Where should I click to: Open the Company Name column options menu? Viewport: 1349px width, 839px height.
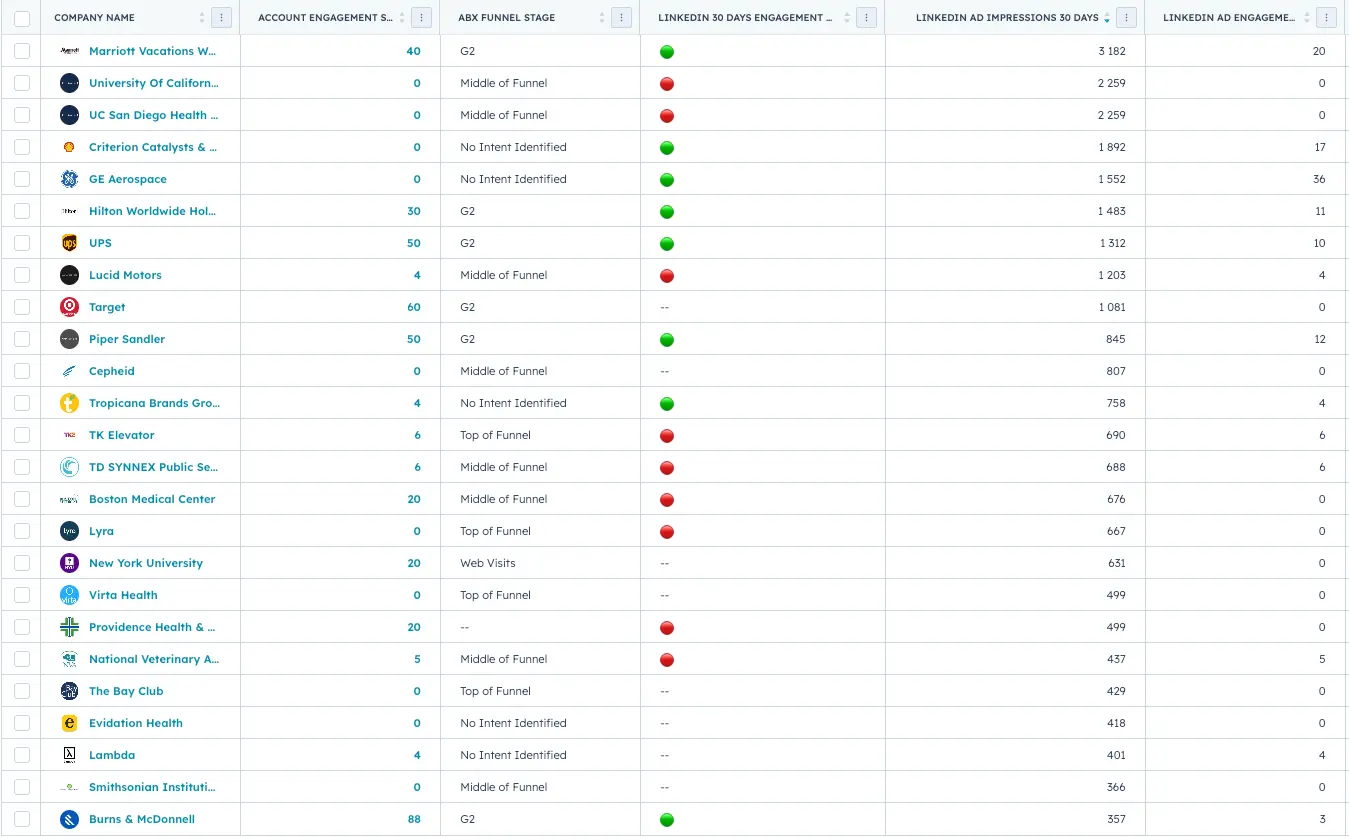[222, 18]
